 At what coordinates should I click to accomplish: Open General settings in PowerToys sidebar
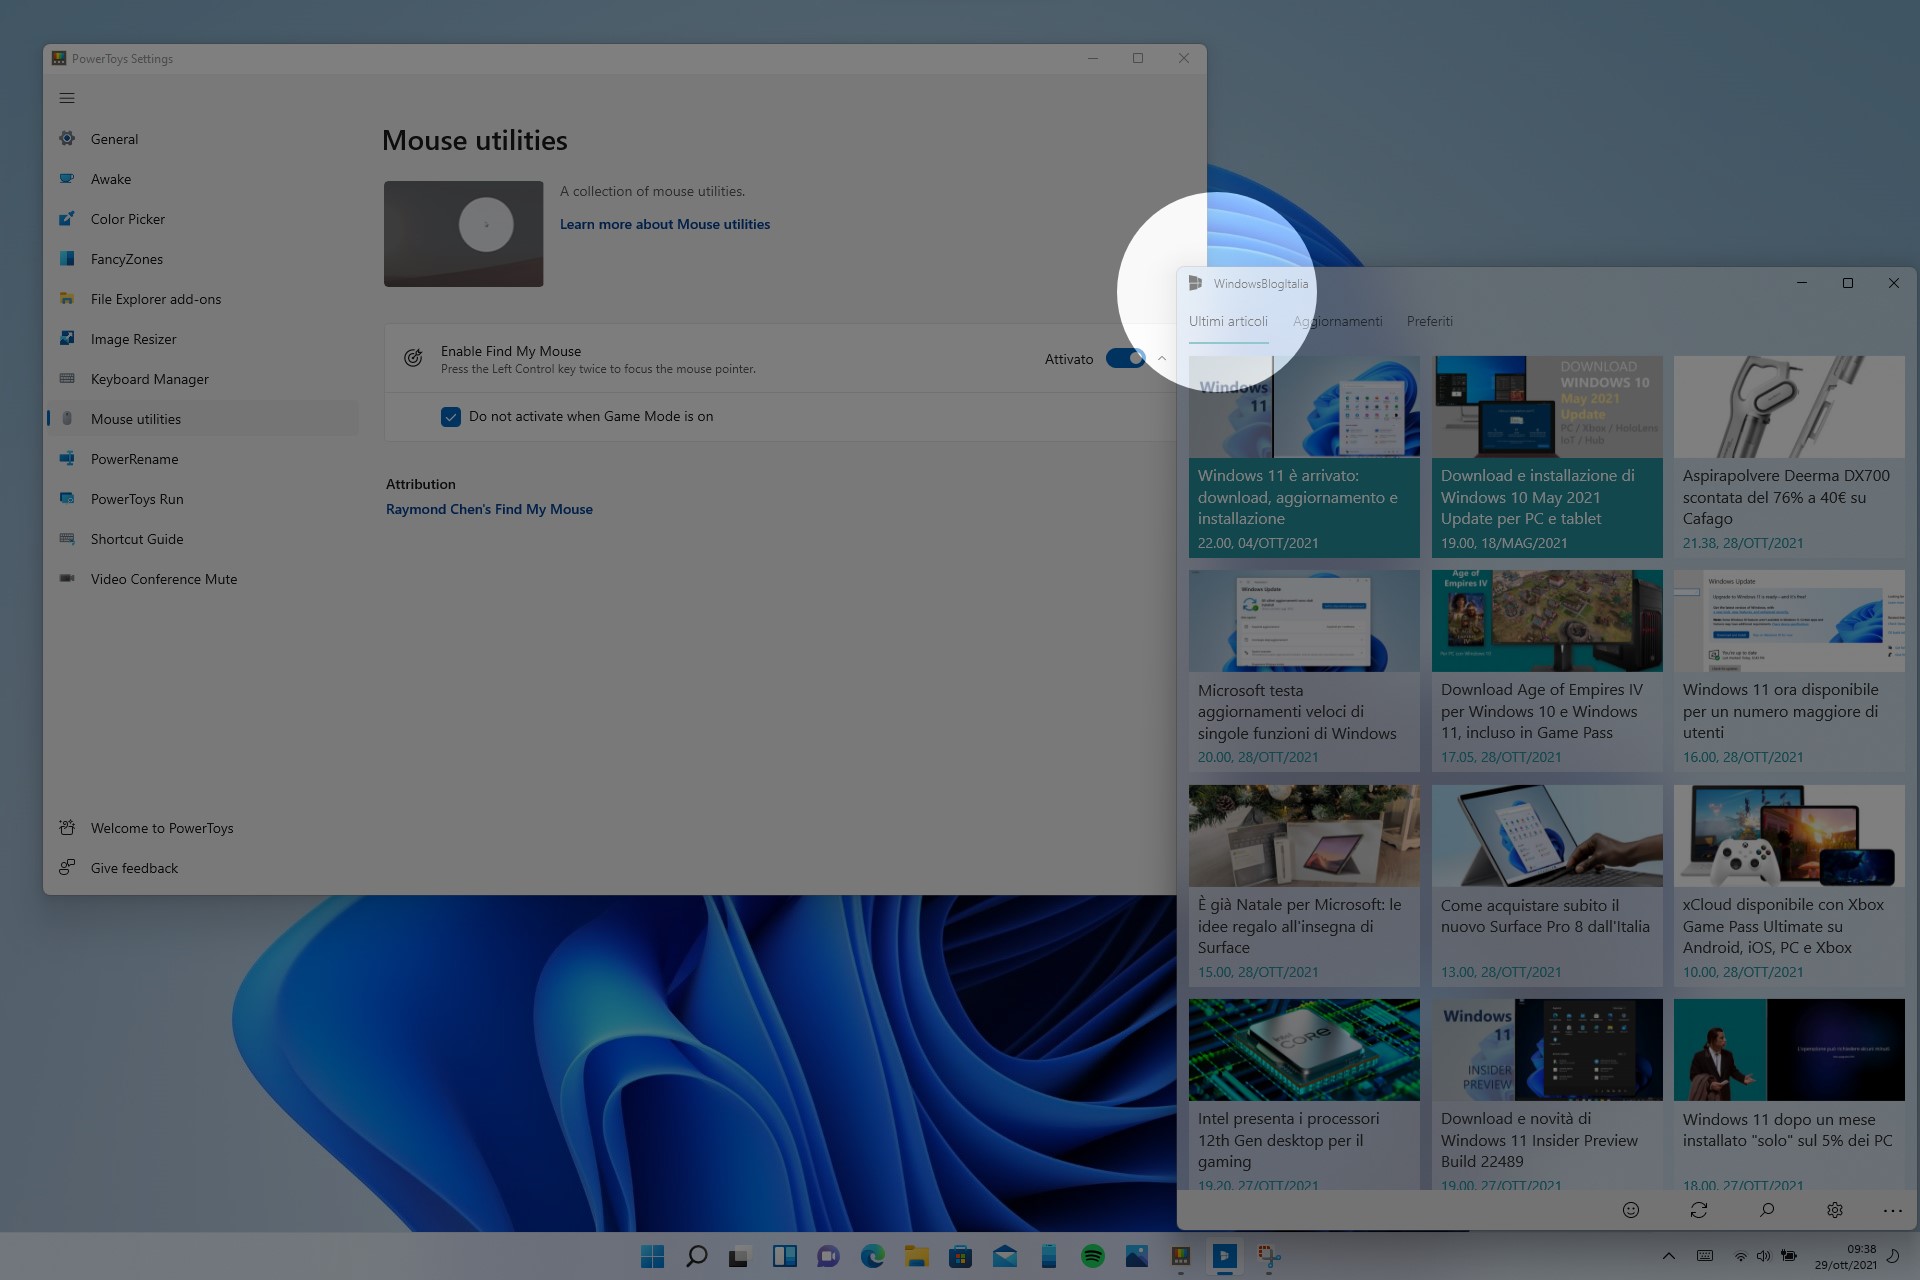[202, 139]
